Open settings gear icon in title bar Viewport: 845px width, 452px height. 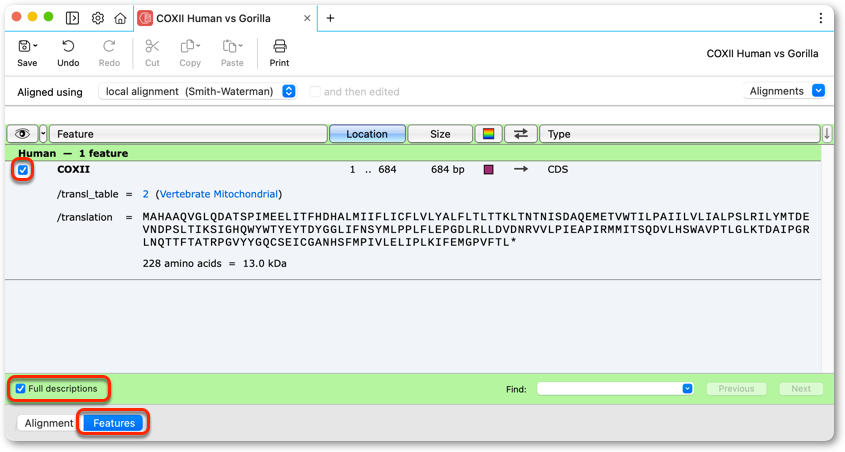tap(98, 18)
